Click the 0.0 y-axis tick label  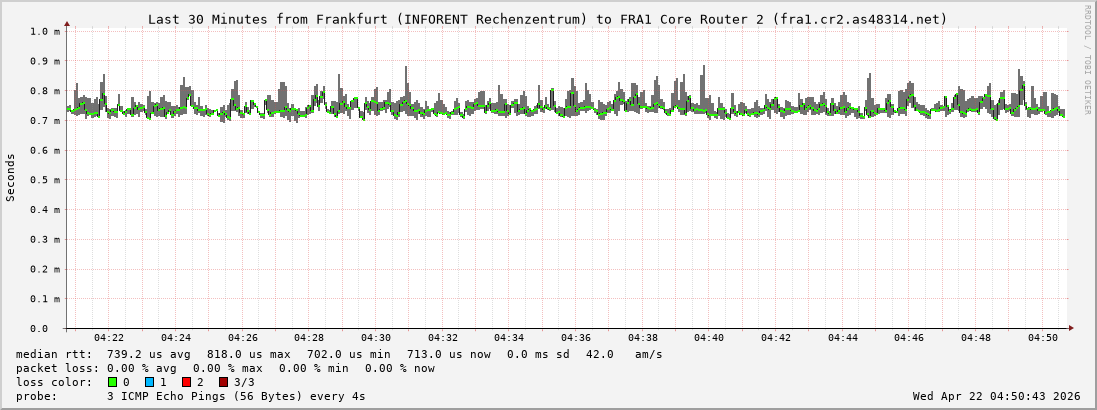[39, 328]
